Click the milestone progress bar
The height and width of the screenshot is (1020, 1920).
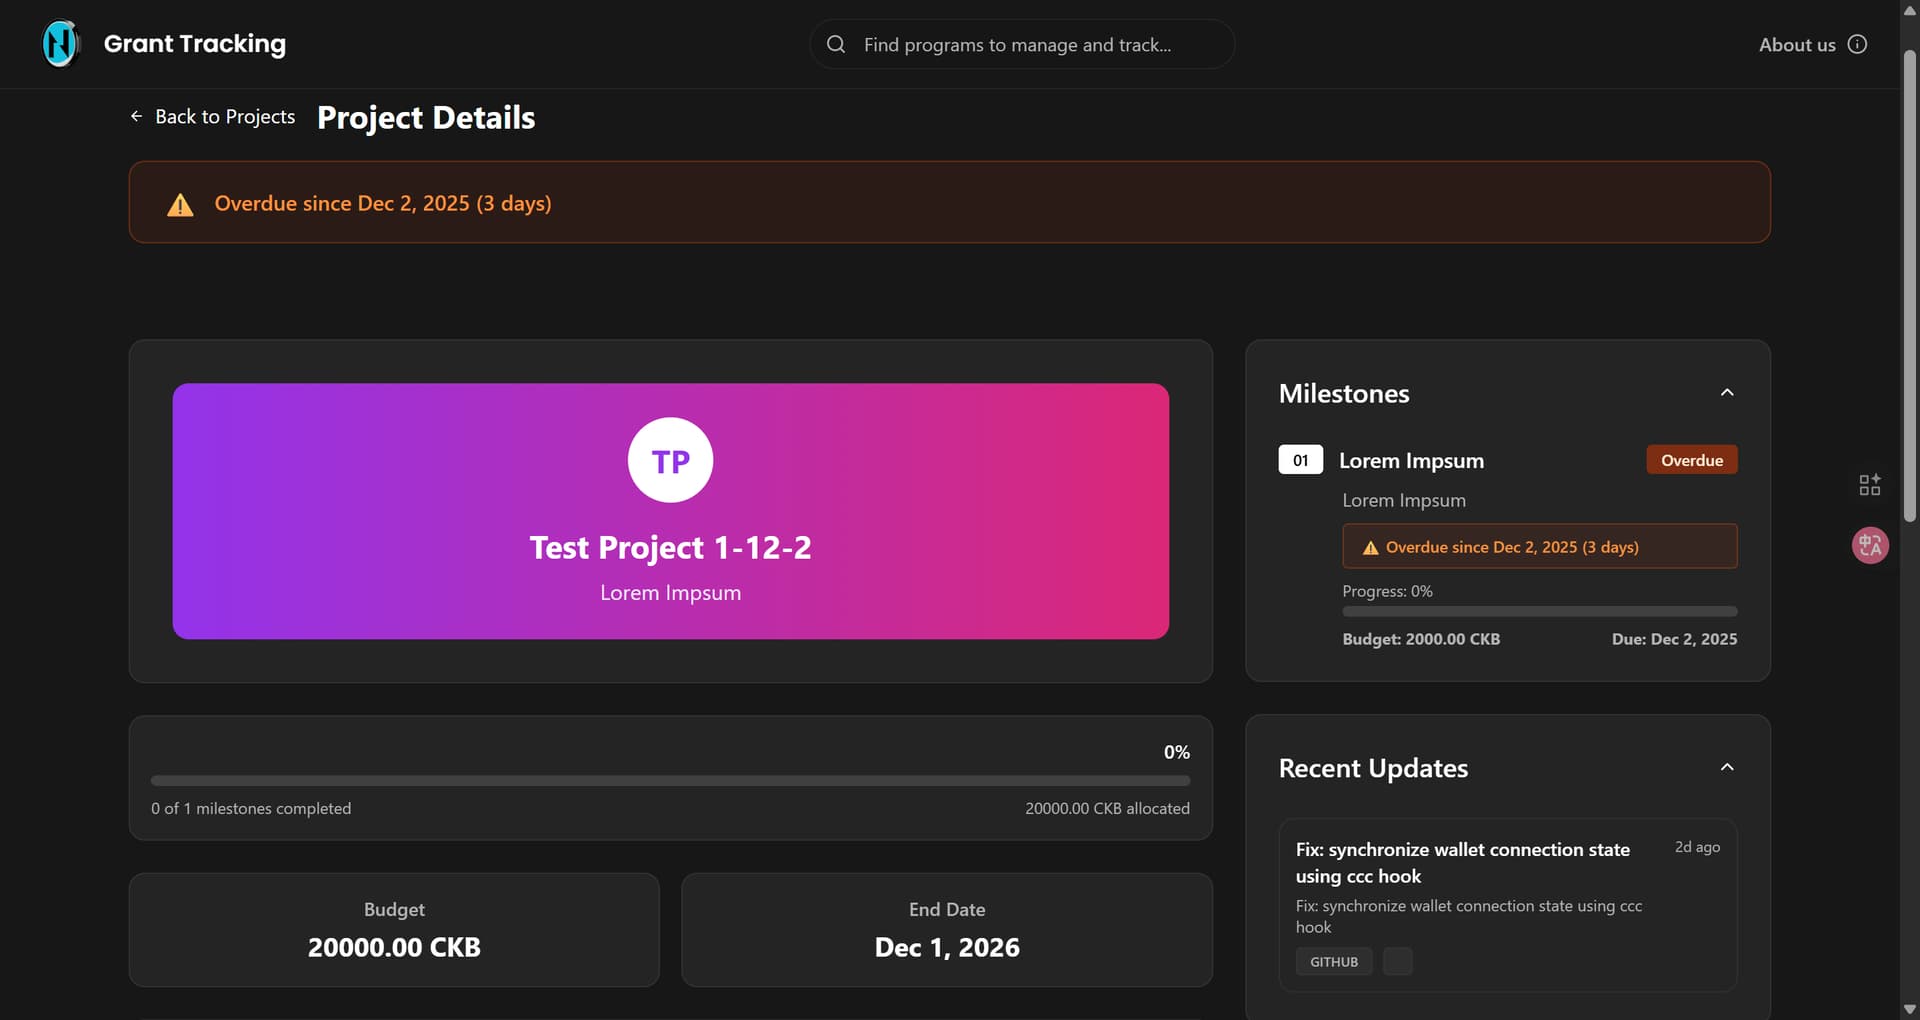(1539, 611)
